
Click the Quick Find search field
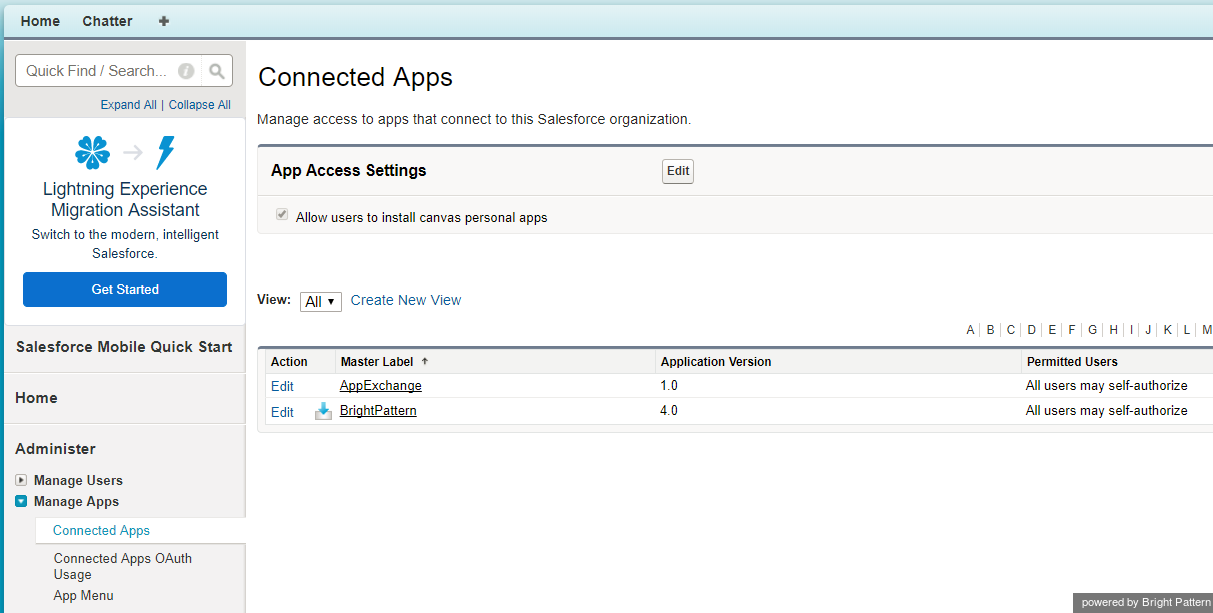click(x=109, y=71)
